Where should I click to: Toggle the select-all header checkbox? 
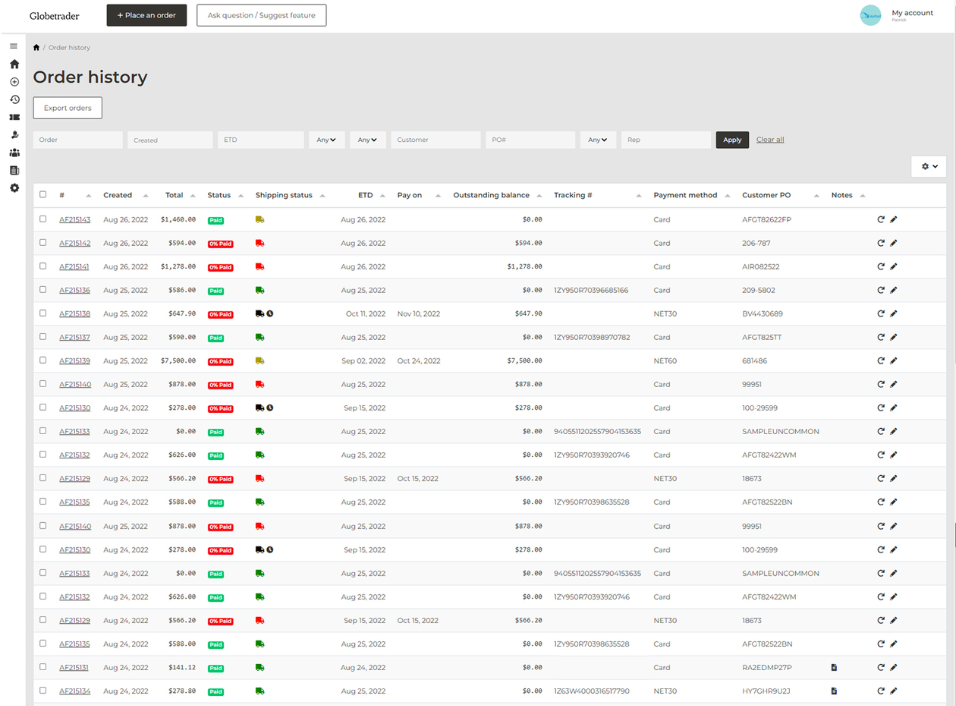(x=43, y=194)
